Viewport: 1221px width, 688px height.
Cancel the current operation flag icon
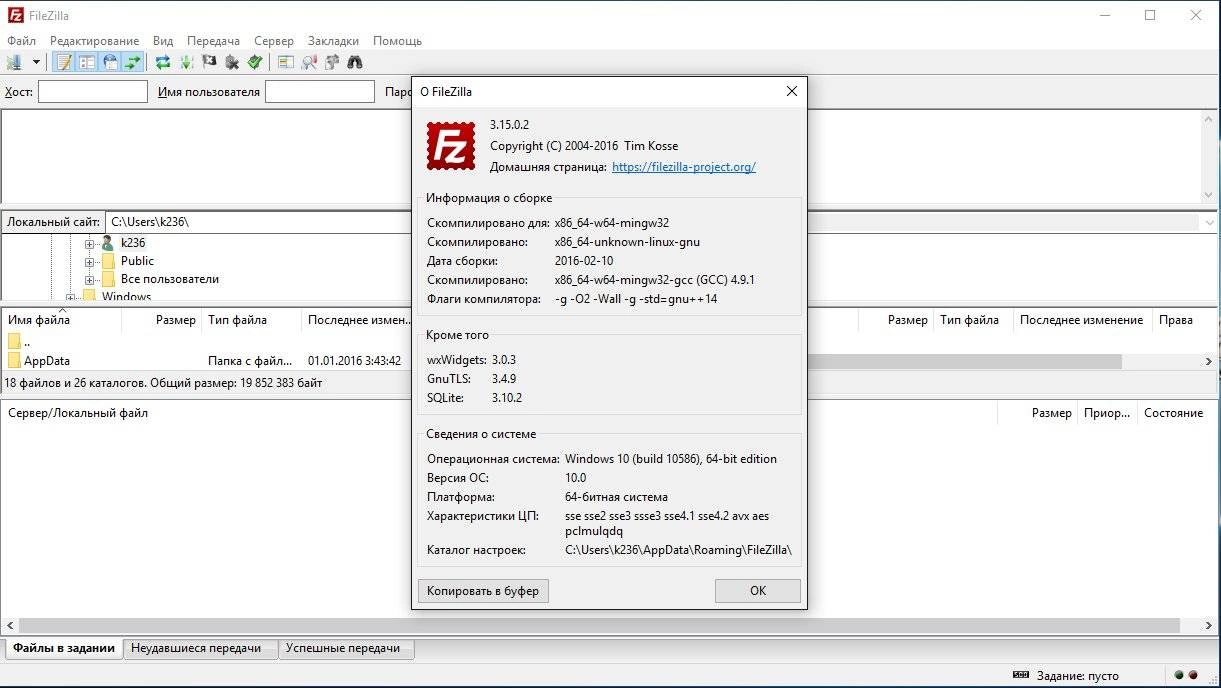209,62
